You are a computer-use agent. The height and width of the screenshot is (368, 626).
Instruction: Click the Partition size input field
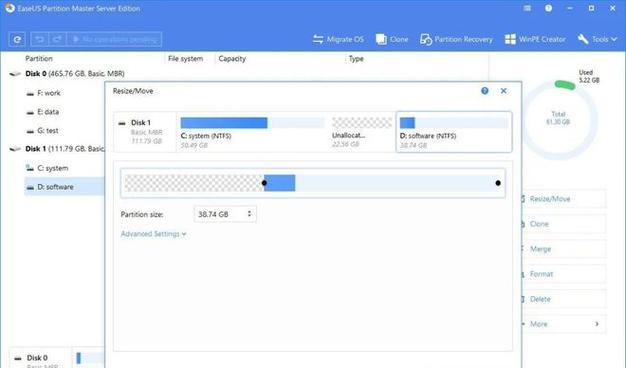[225, 214]
